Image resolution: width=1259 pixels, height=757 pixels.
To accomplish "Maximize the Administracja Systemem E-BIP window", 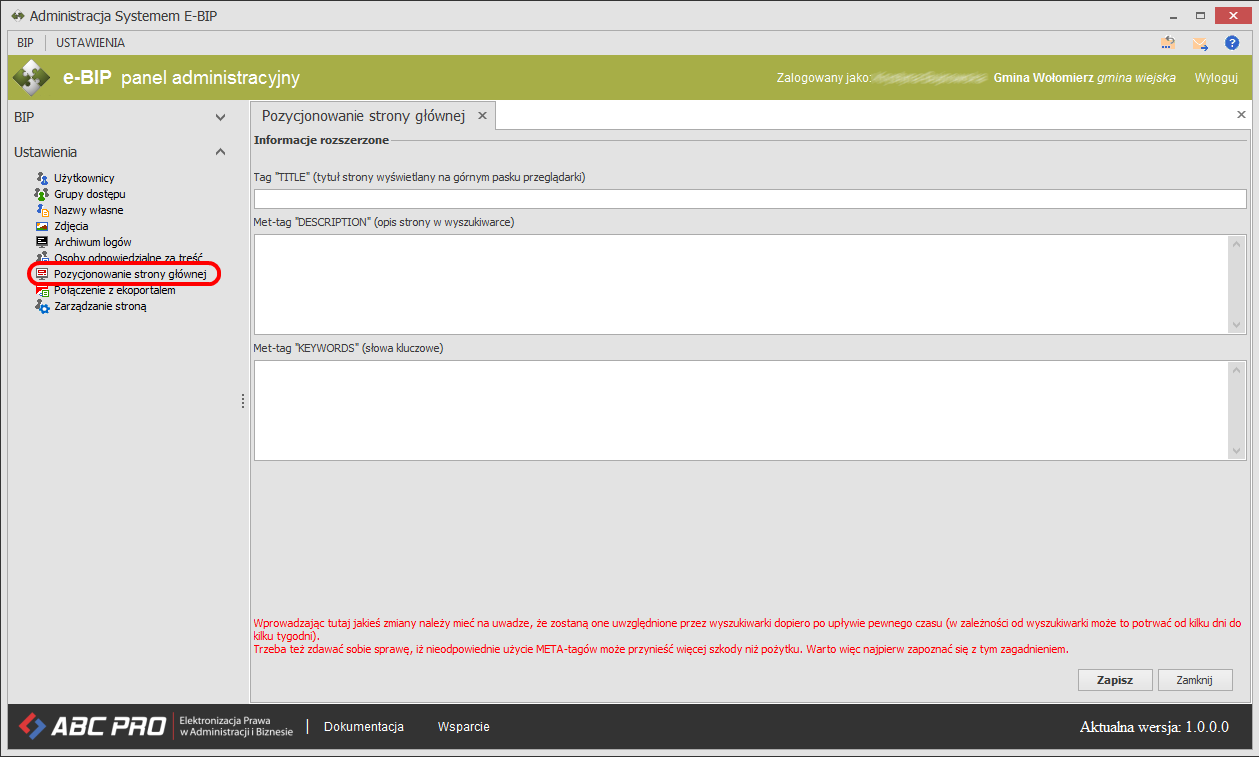I will point(1200,16).
